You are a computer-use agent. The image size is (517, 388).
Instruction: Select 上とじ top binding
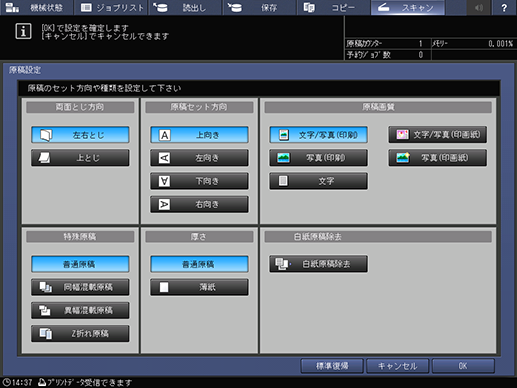click(x=80, y=158)
